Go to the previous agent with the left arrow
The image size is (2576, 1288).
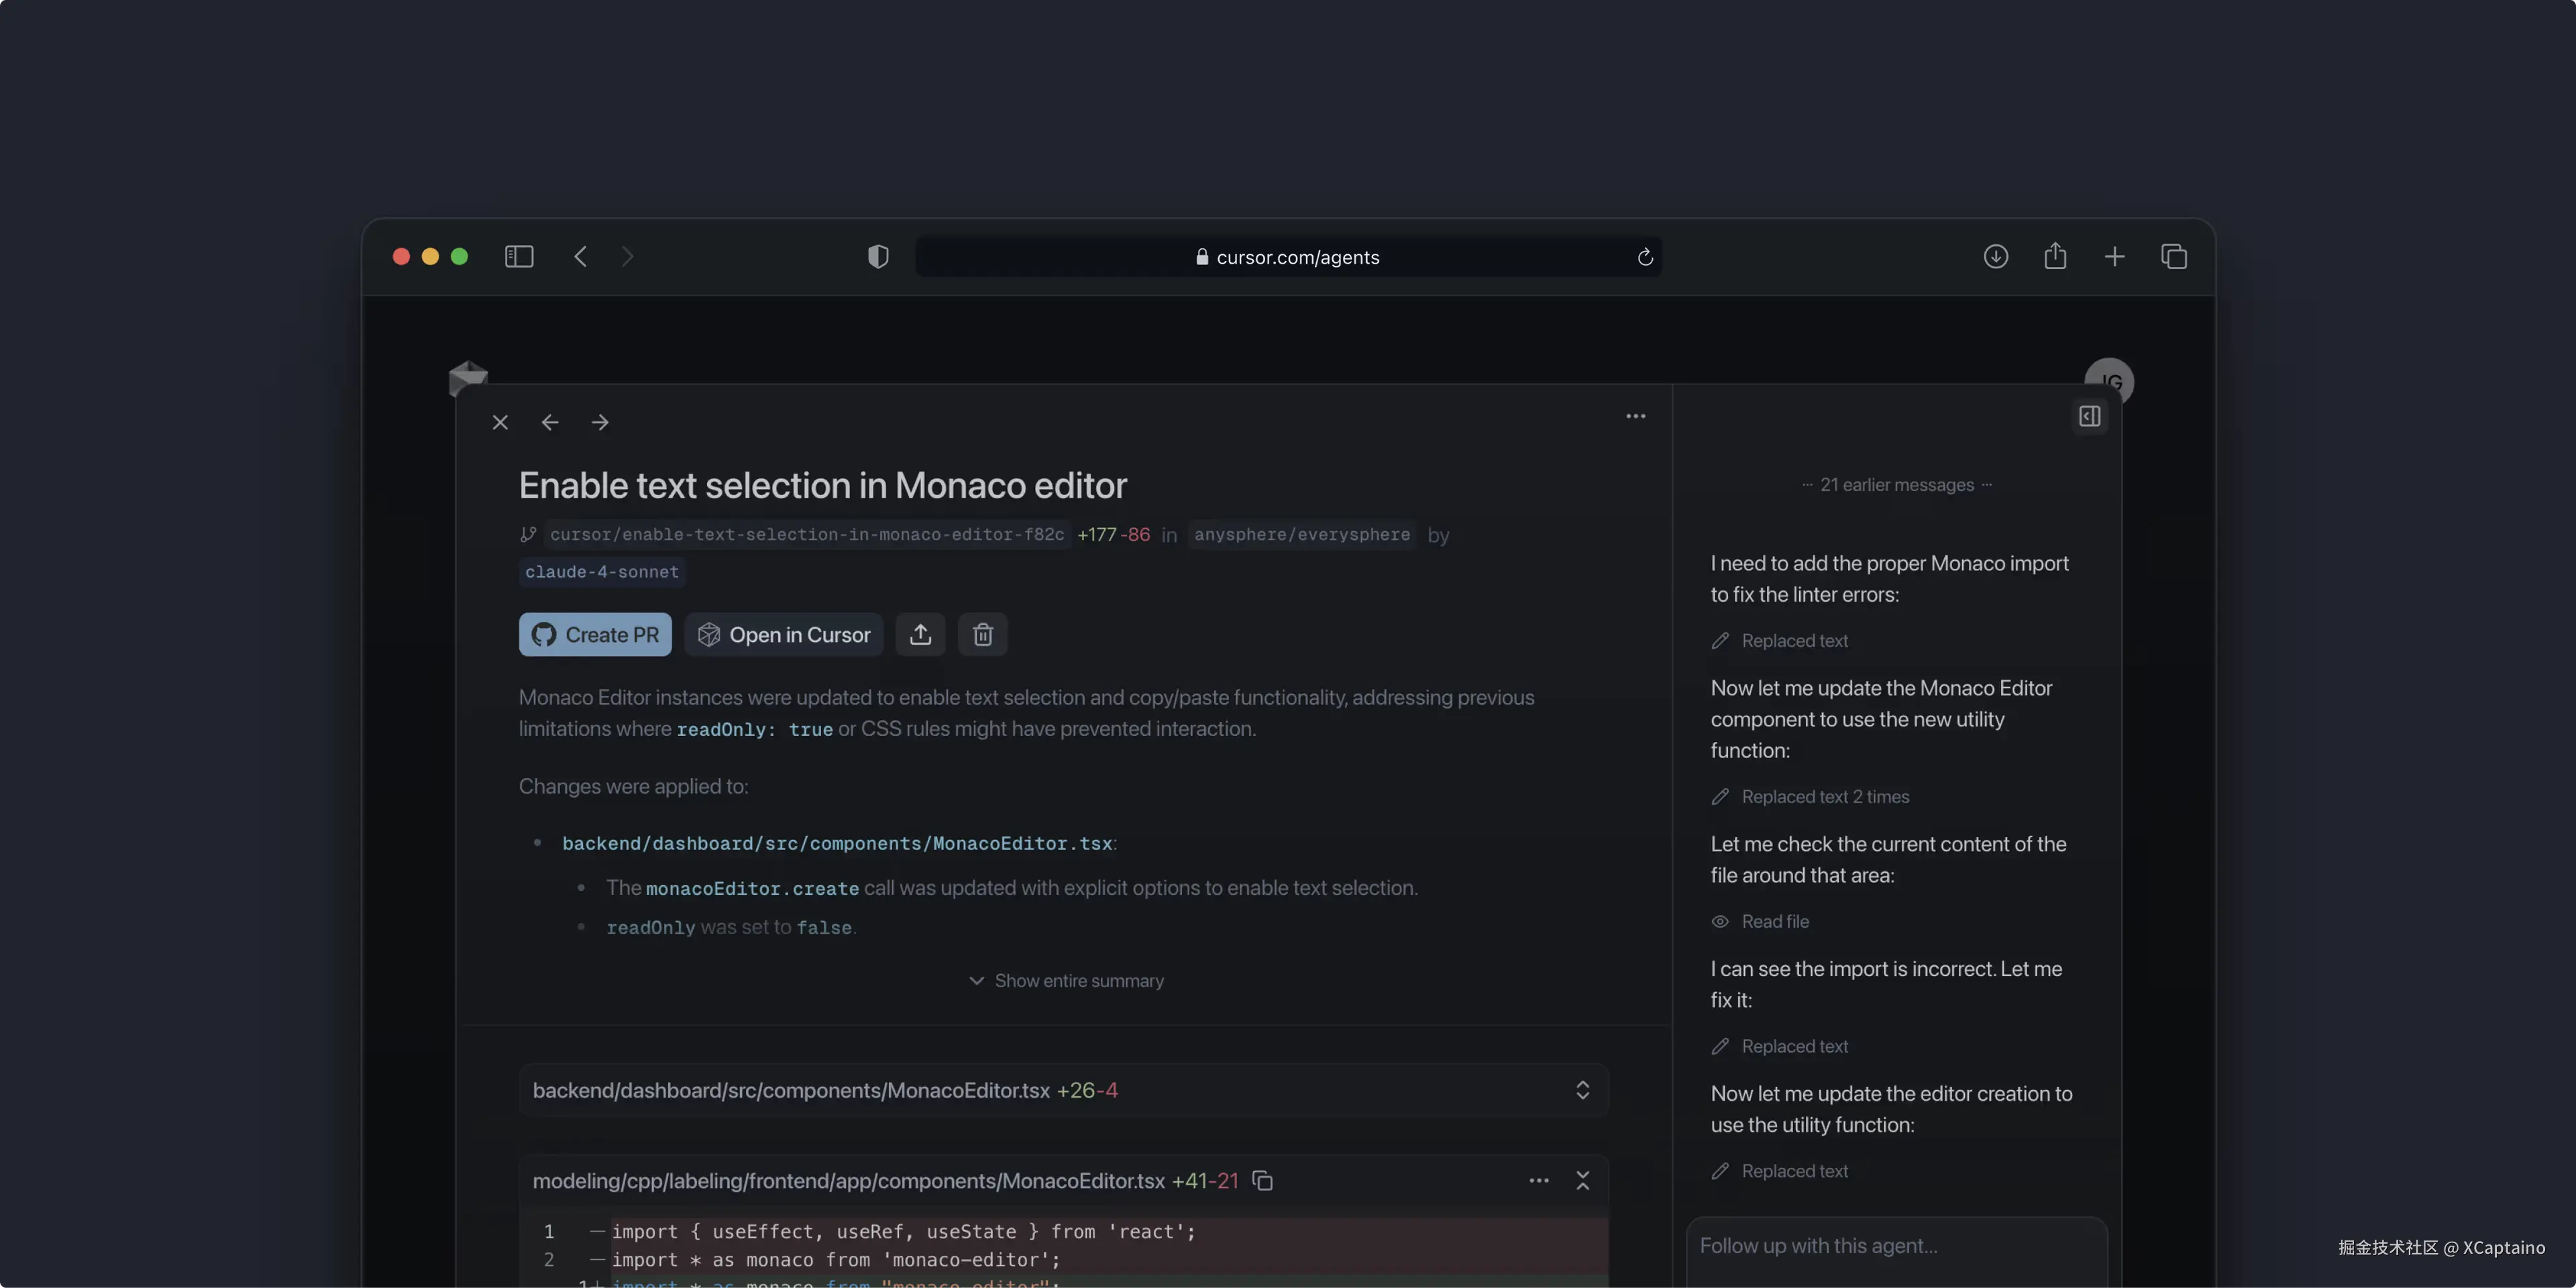550,422
